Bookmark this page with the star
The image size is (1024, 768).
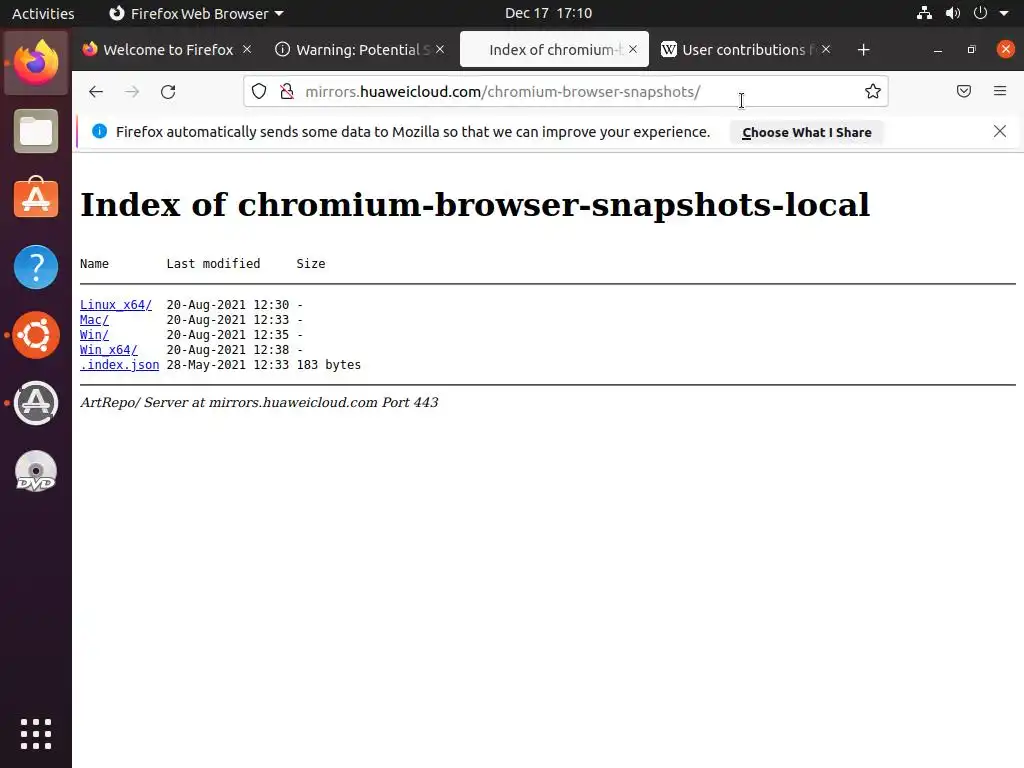coord(872,91)
